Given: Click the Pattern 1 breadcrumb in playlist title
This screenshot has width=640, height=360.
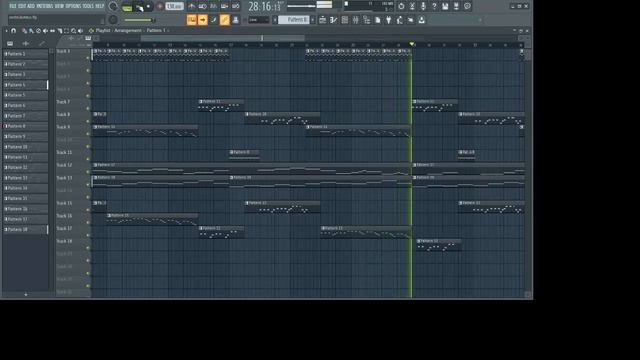Looking at the screenshot, I should [156, 31].
